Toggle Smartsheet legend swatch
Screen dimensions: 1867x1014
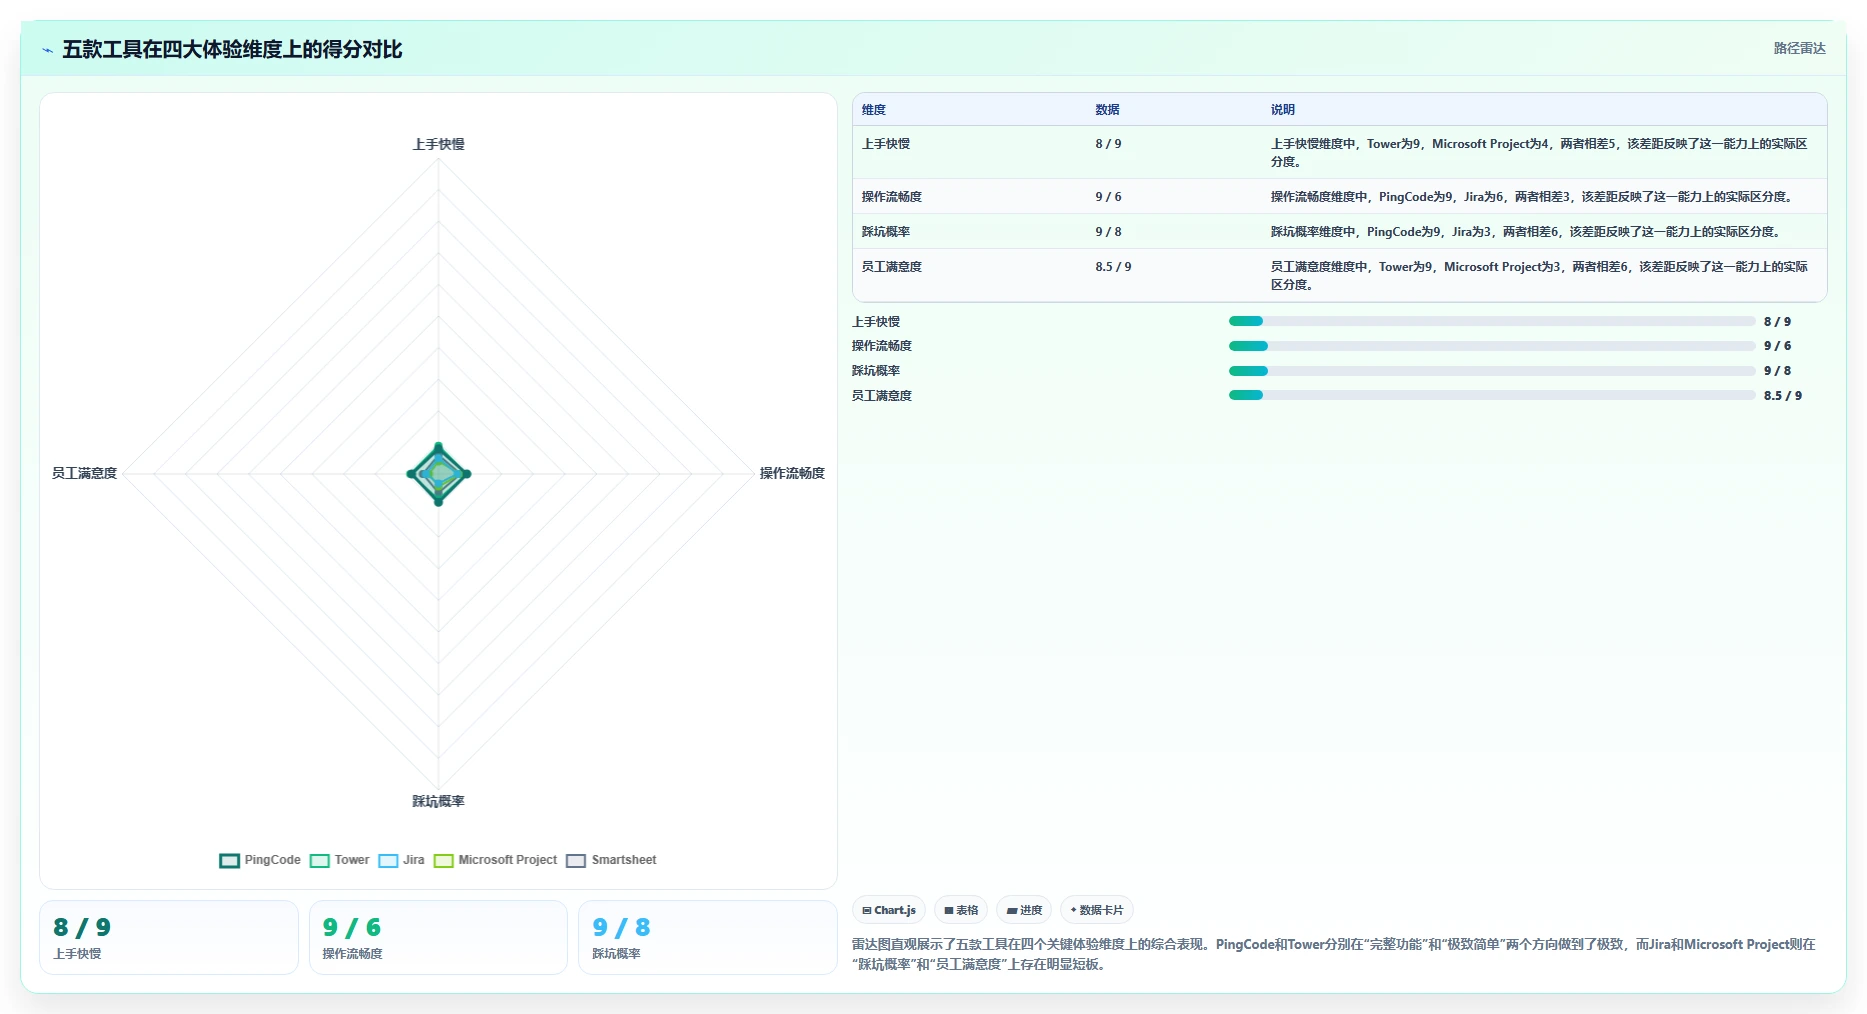576,861
